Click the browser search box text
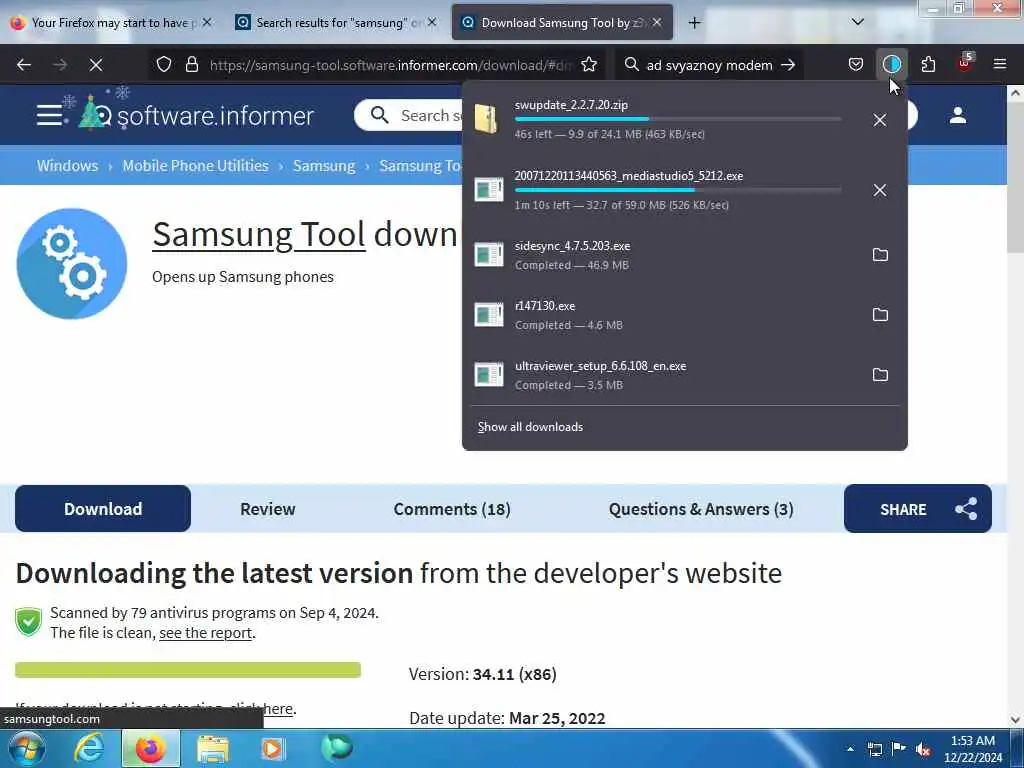1024x768 pixels. [709, 65]
